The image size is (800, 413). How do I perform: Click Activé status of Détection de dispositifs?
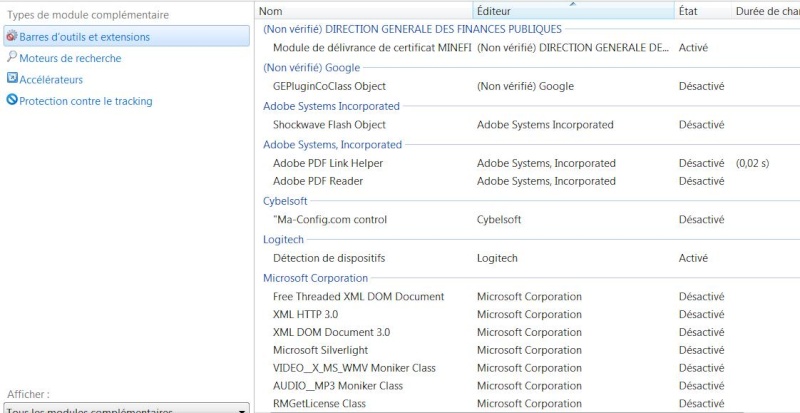[x=693, y=258]
